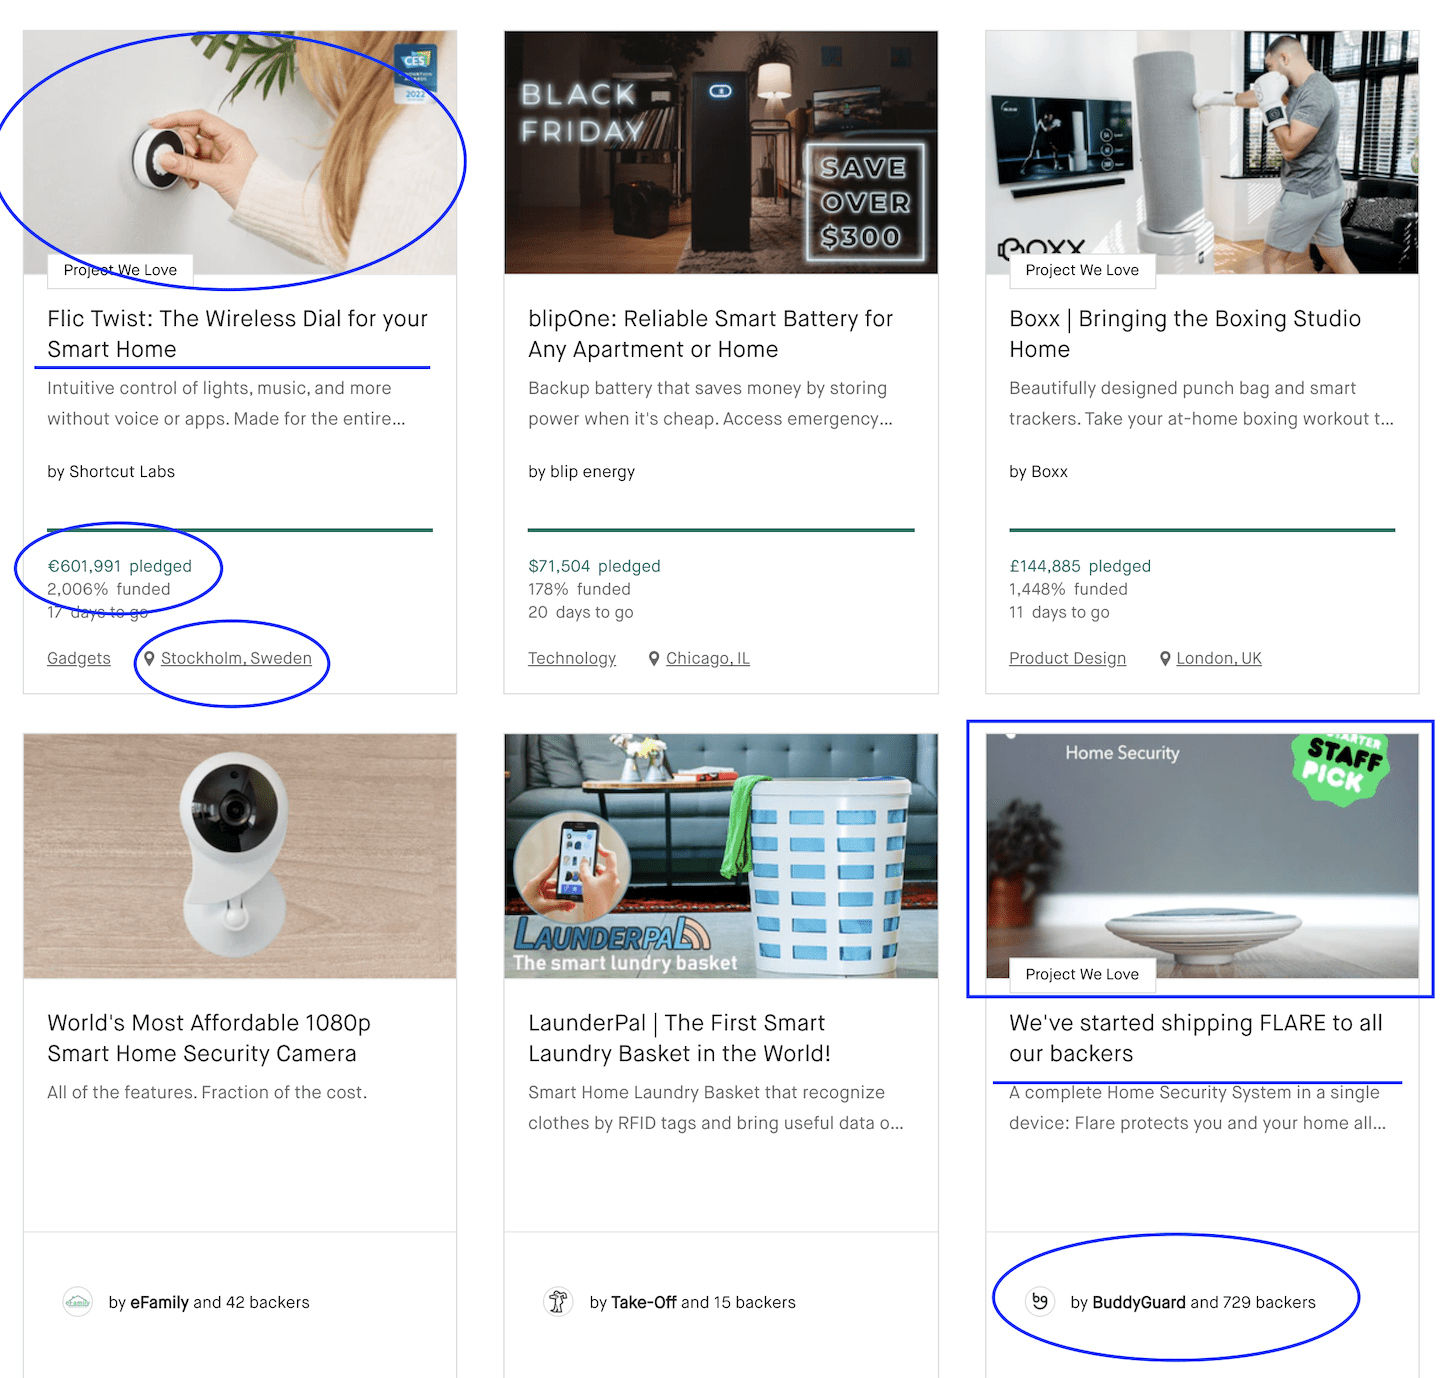This screenshot has width=1448, height=1378.
Task: Click the 1,448% funded text
Action: click(x=1068, y=589)
